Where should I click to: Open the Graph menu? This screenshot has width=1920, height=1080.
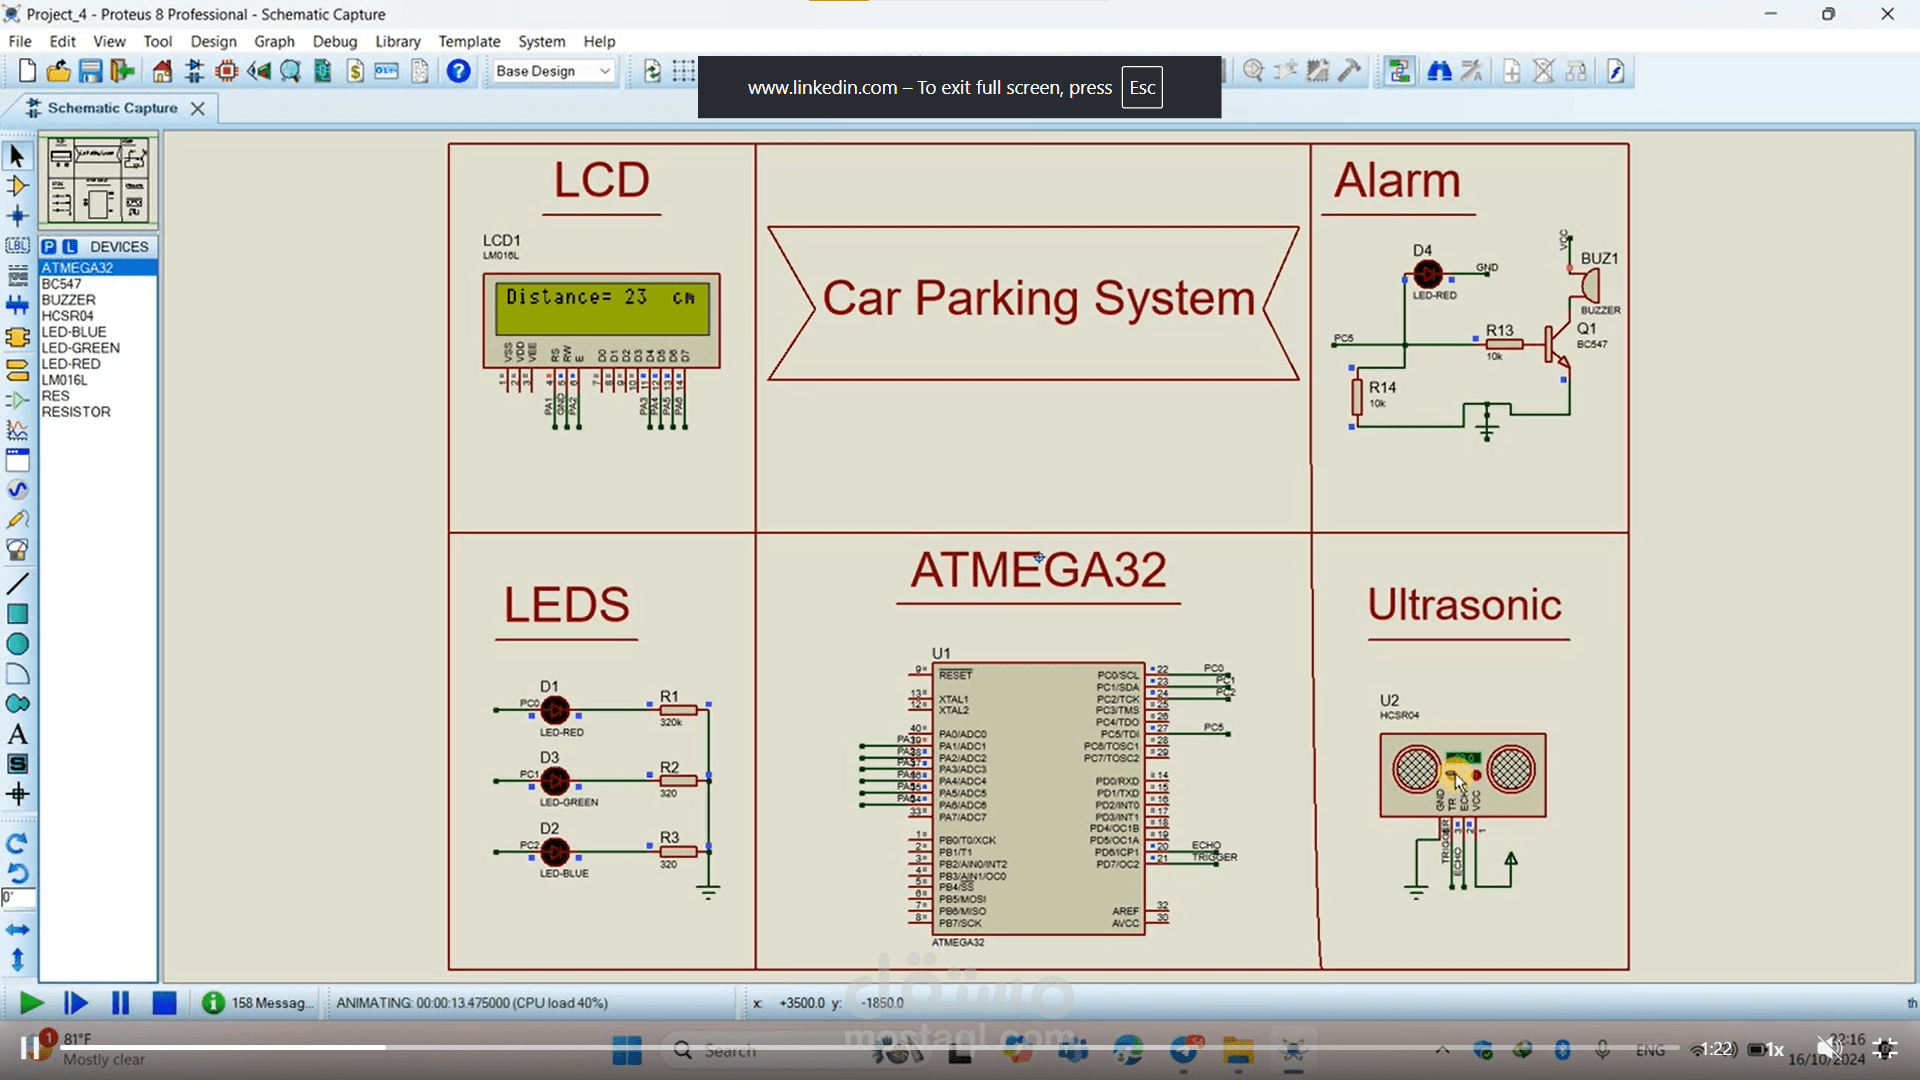click(x=274, y=41)
